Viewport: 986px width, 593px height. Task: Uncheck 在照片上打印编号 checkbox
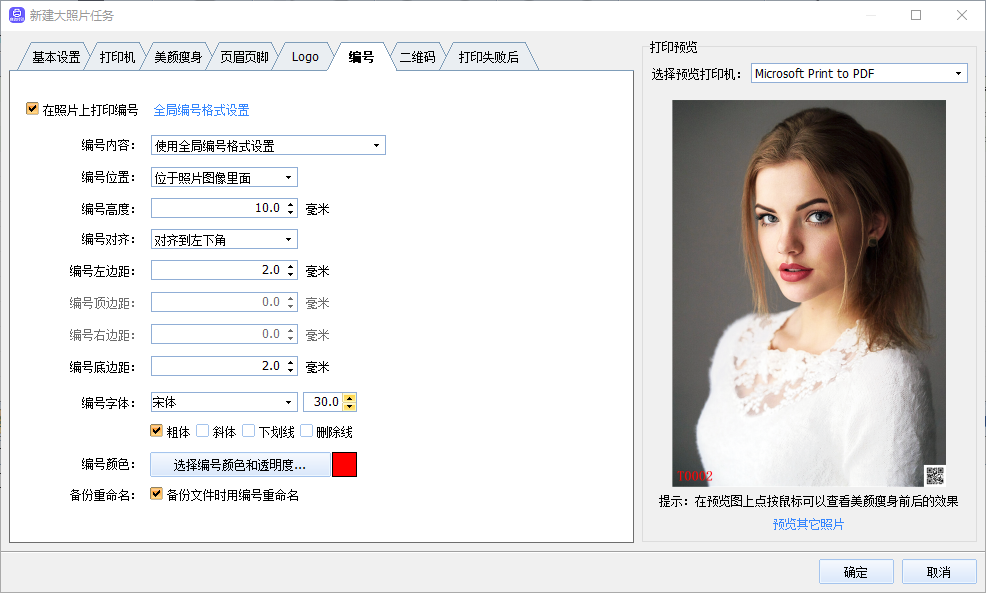tap(32, 109)
